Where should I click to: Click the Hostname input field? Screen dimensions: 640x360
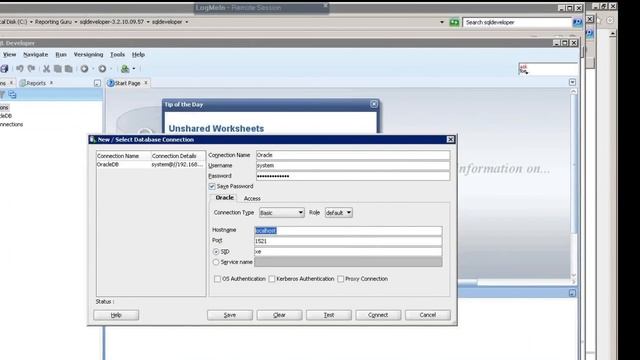tap(348, 231)
